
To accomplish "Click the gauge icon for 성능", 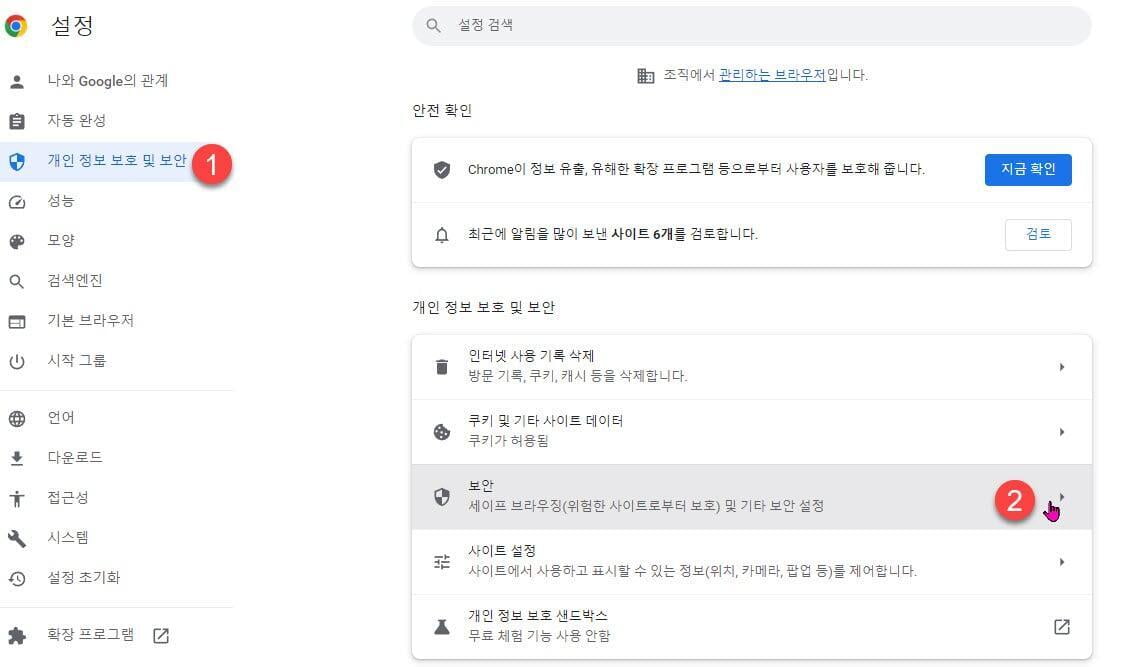I will point(17,201).
